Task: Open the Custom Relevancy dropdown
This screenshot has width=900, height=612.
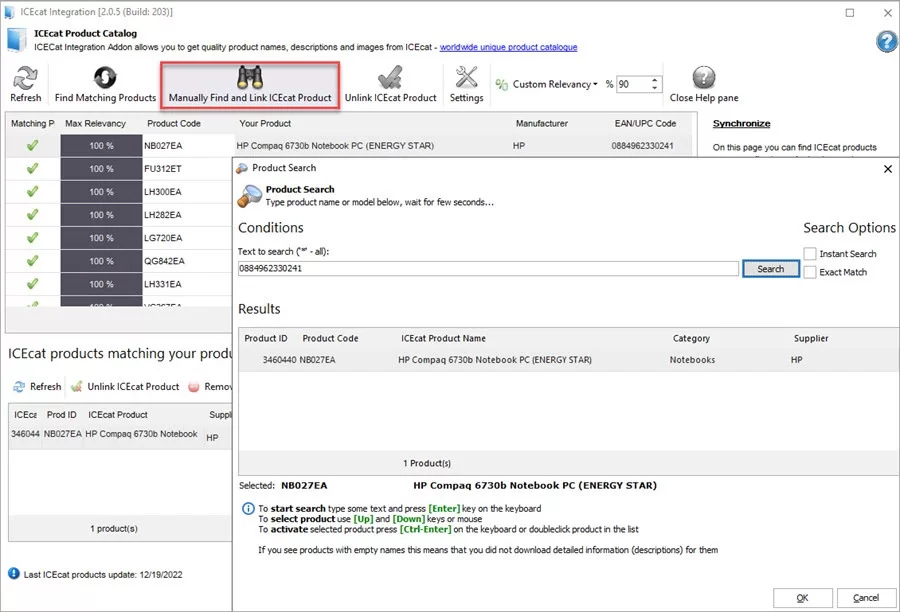Action: (594, 84)
